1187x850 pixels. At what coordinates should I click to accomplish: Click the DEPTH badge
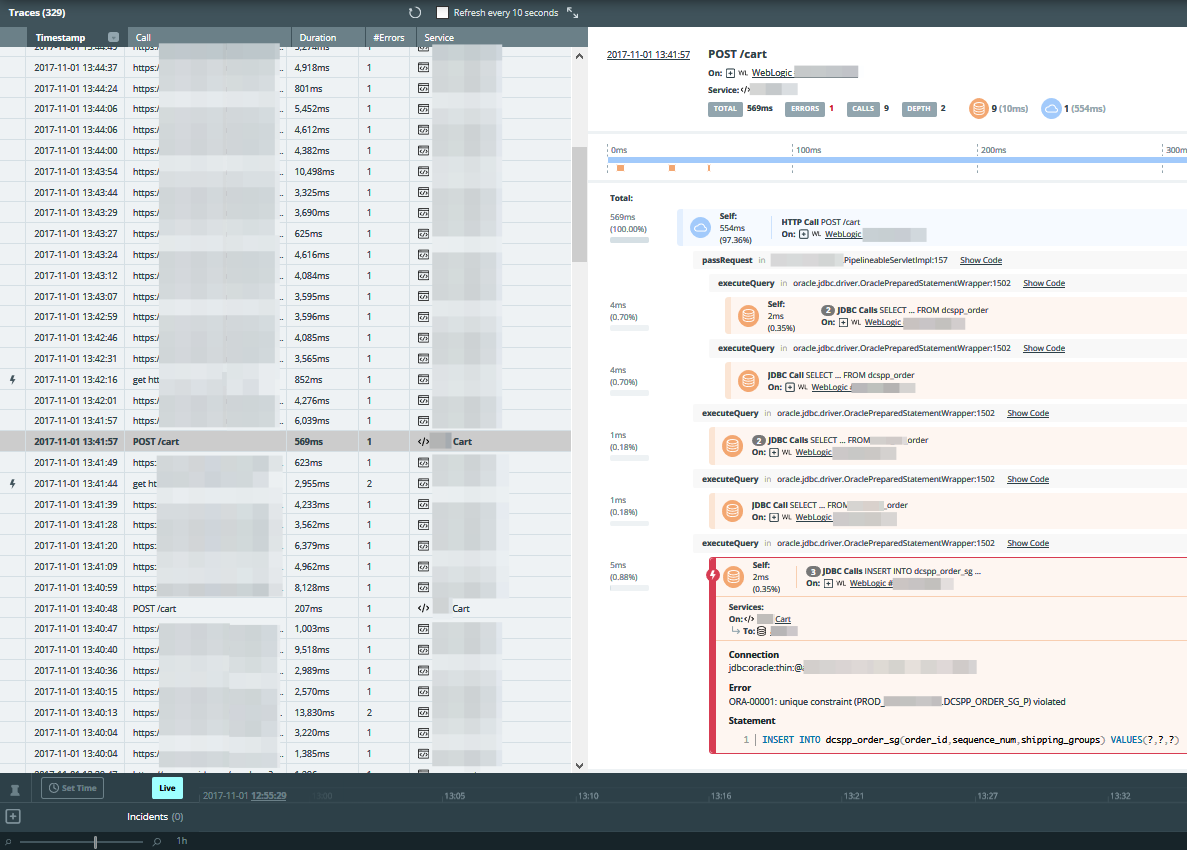pyautogui.click(x=918, y=109)
